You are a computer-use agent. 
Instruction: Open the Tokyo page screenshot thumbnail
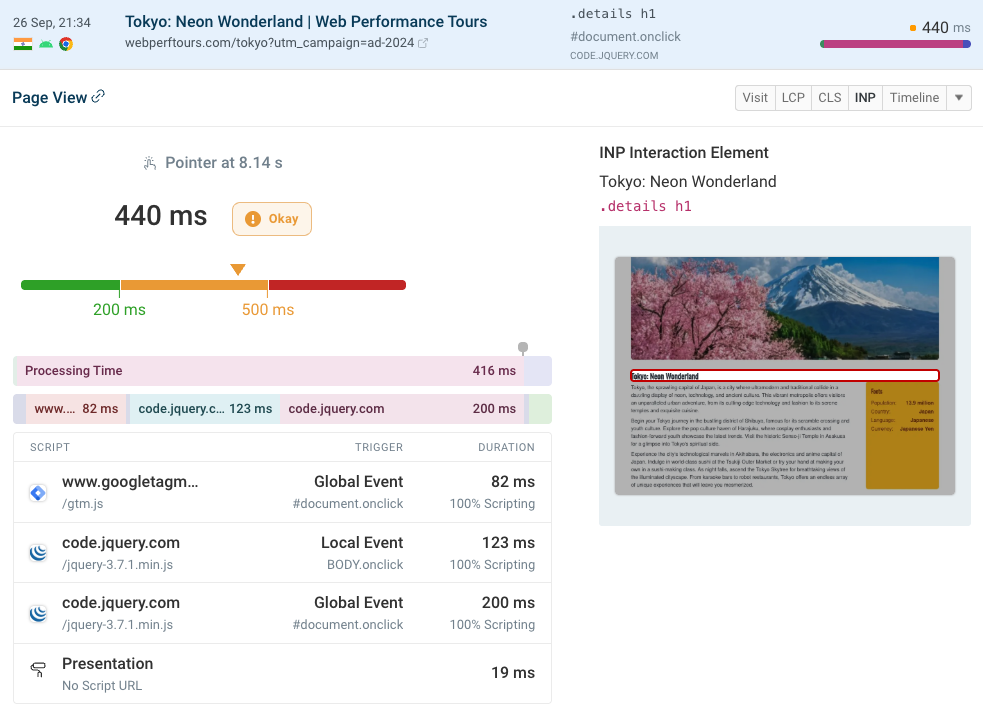[x=785, y=376]
